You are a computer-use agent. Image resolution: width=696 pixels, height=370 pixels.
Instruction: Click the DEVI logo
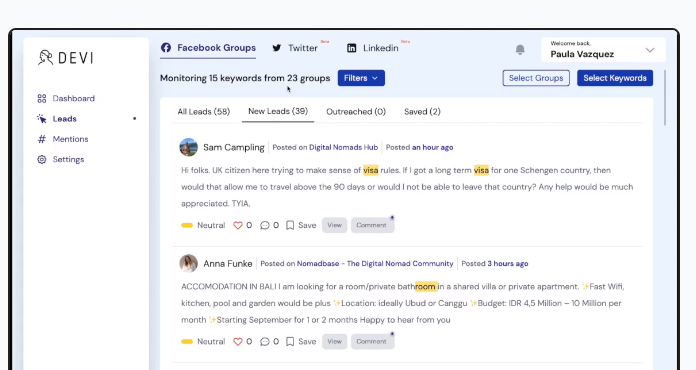click(66, 58)
